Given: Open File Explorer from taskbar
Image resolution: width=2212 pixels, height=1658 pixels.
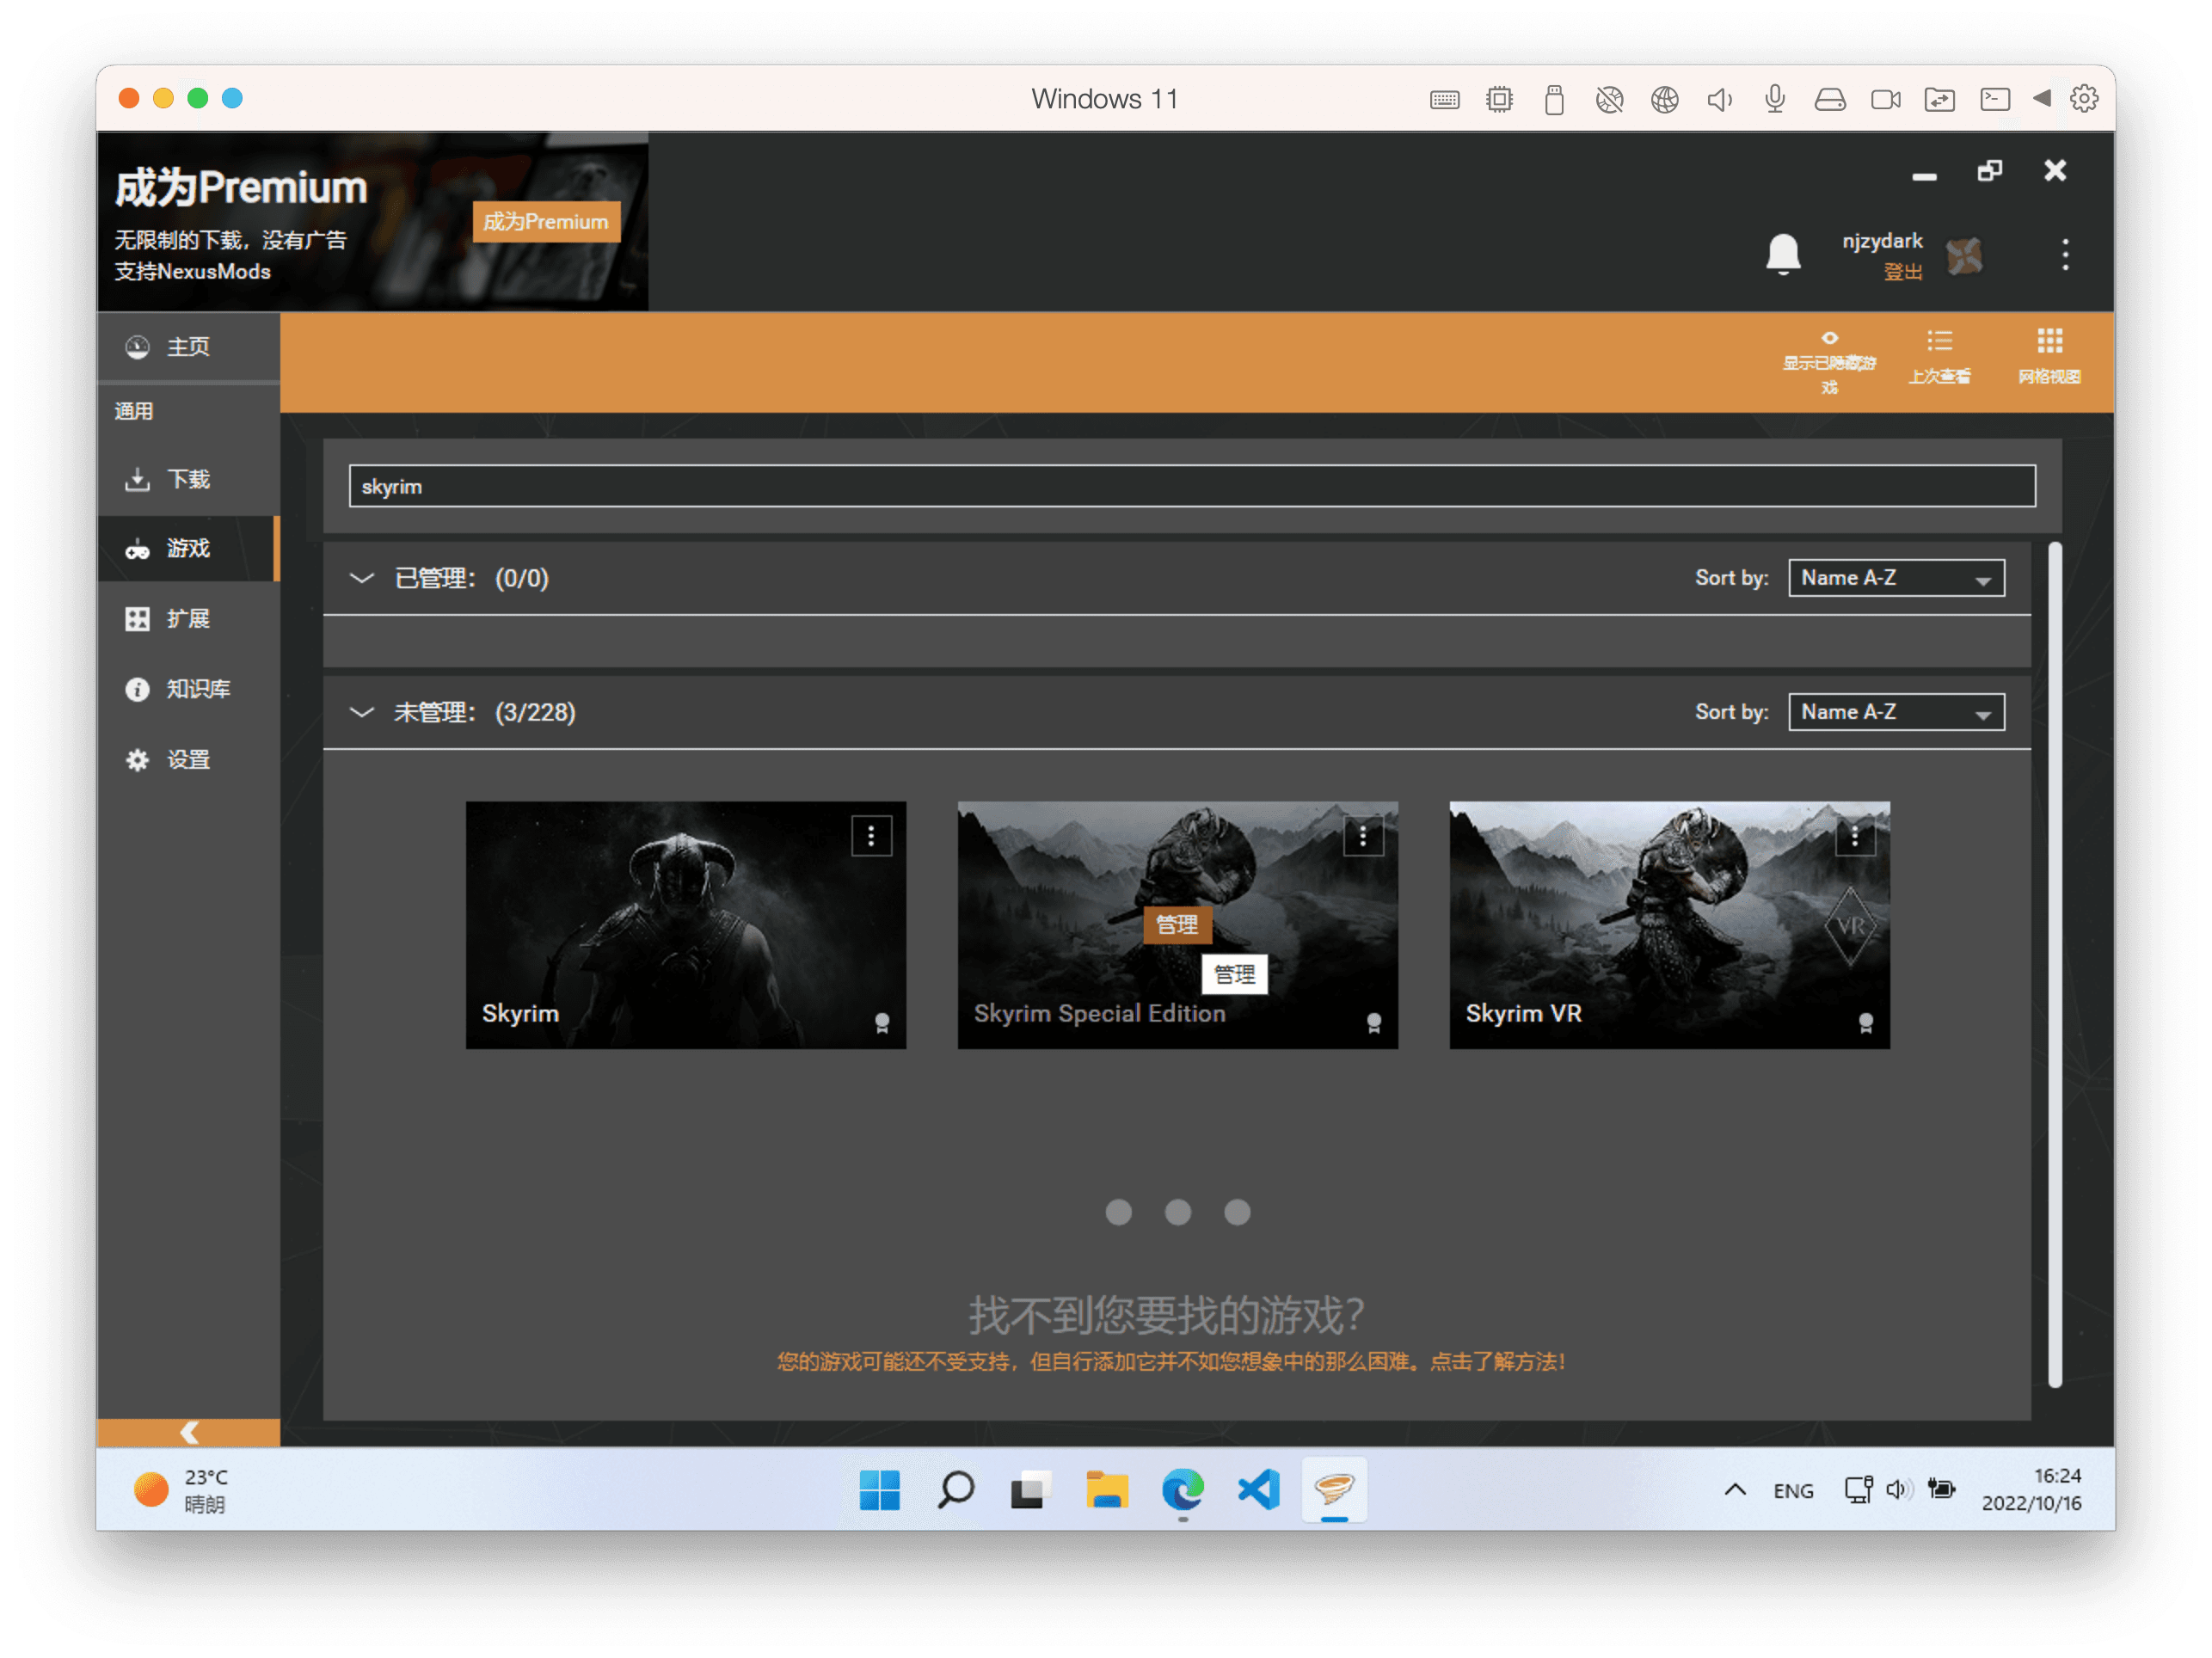Looking at the screenshot, I should coord(1106,1490).
